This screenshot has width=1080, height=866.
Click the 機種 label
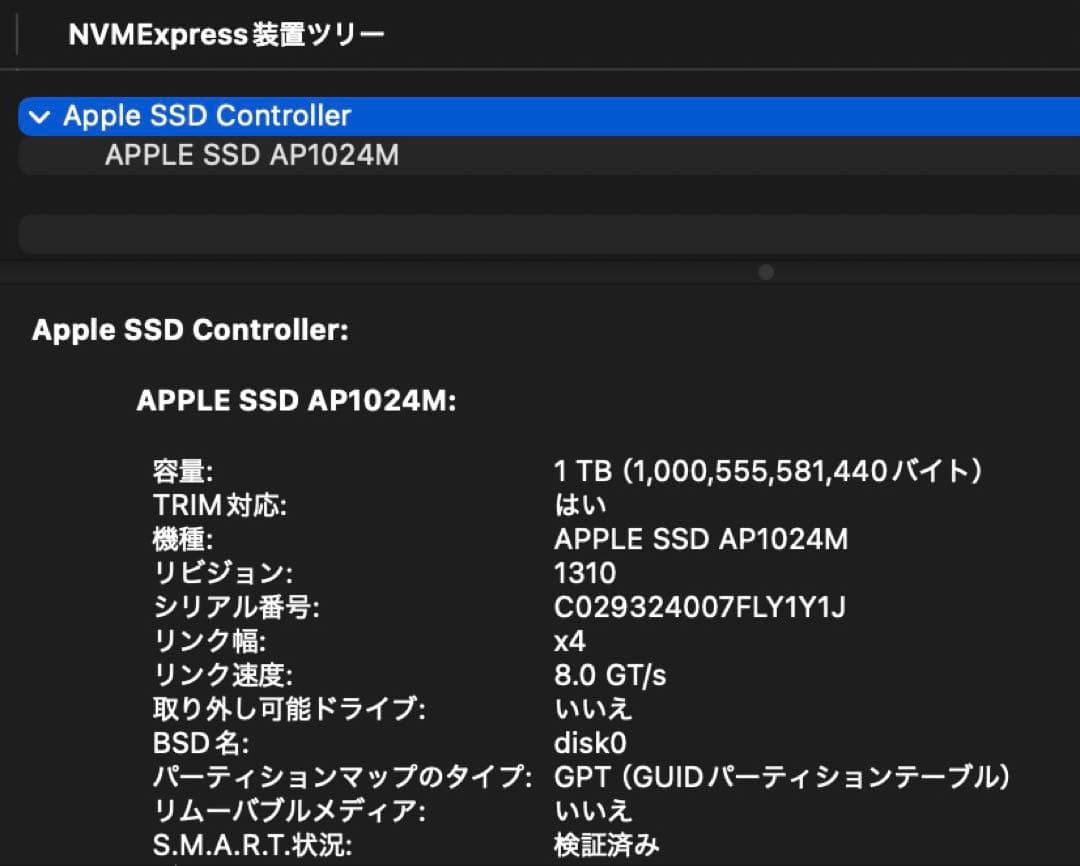tap(183, 539)
